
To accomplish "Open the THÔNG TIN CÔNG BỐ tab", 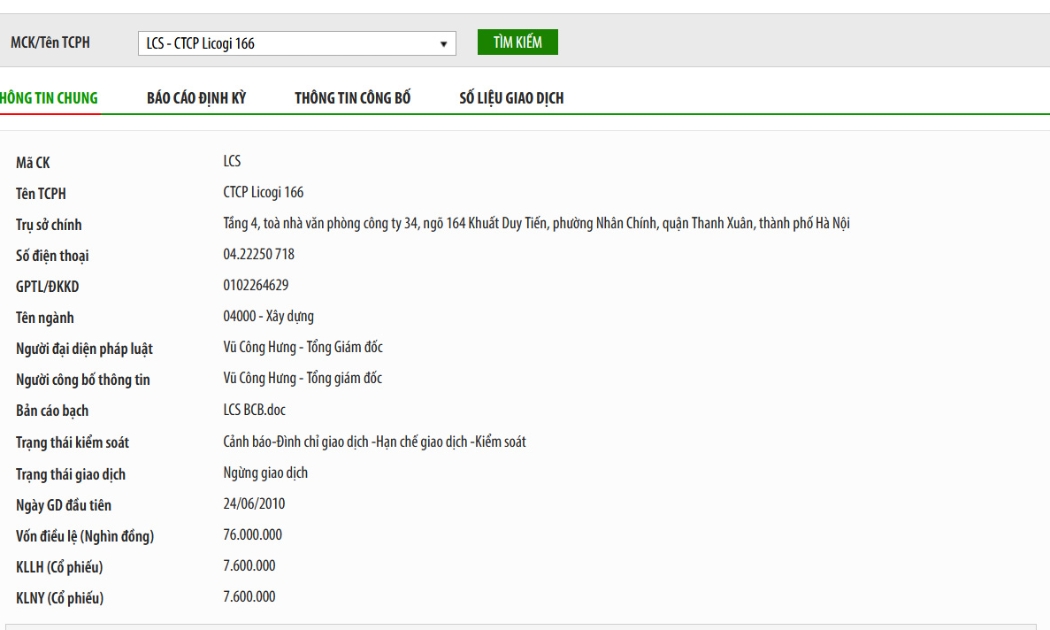I will (x=352, y=98).
